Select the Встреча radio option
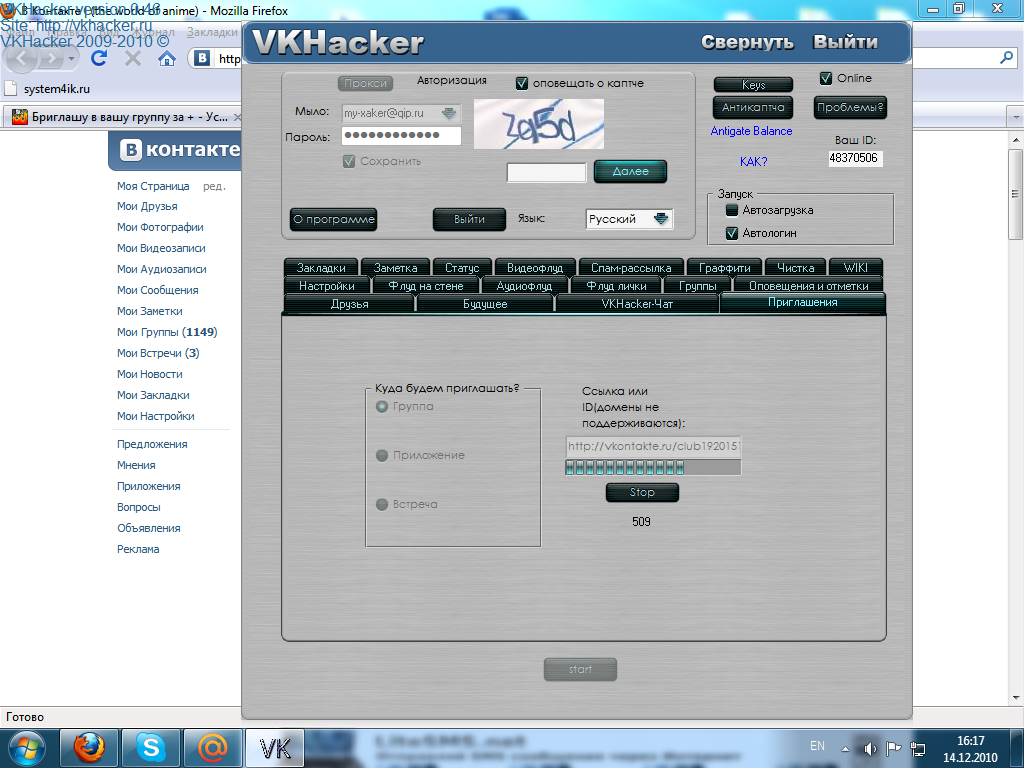 click(382, 504)
